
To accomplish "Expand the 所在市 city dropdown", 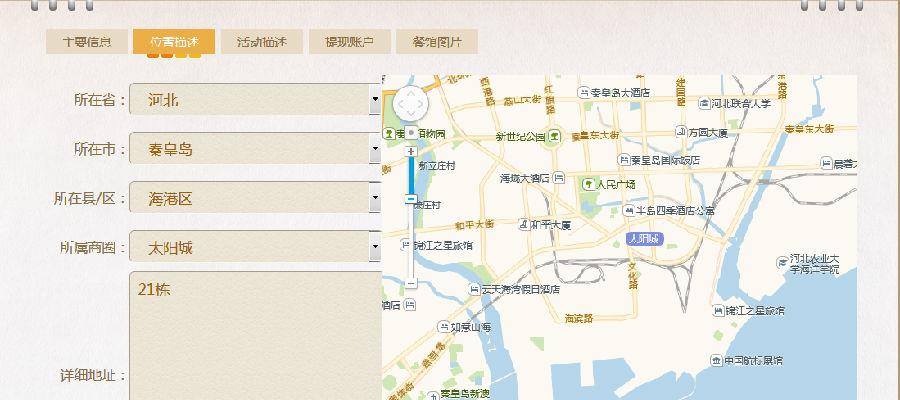I will (374, 149).
